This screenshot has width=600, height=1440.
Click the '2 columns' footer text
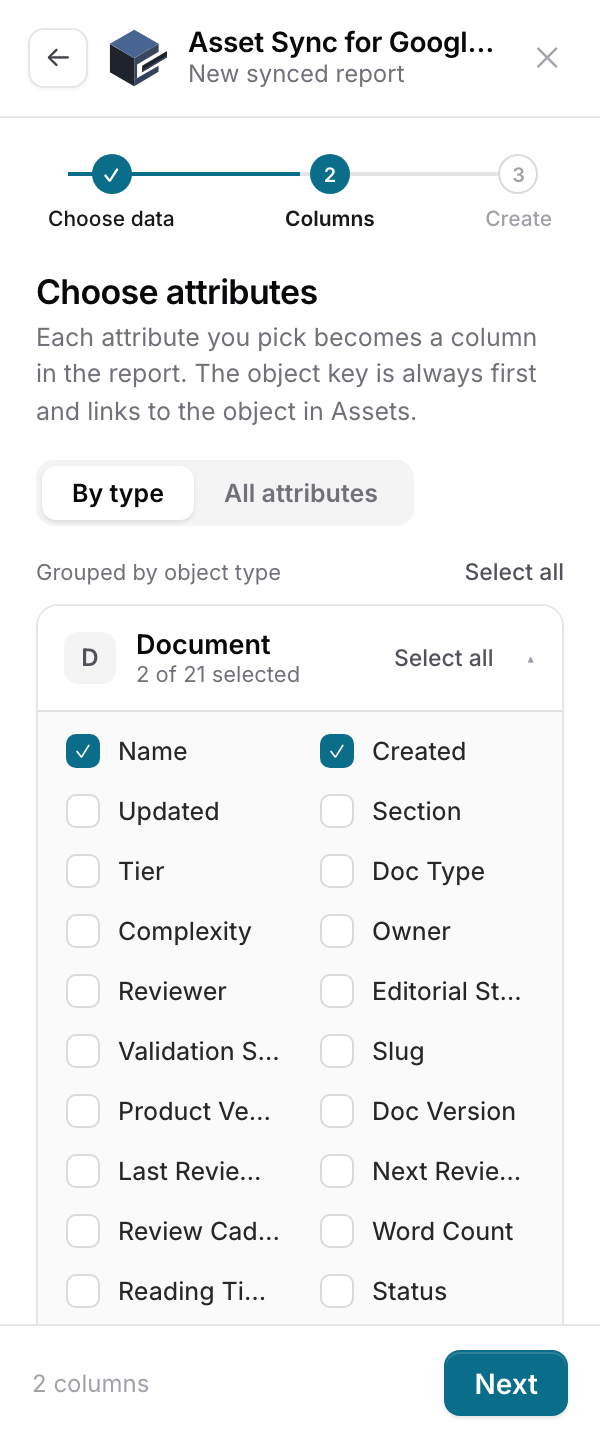91,1384
